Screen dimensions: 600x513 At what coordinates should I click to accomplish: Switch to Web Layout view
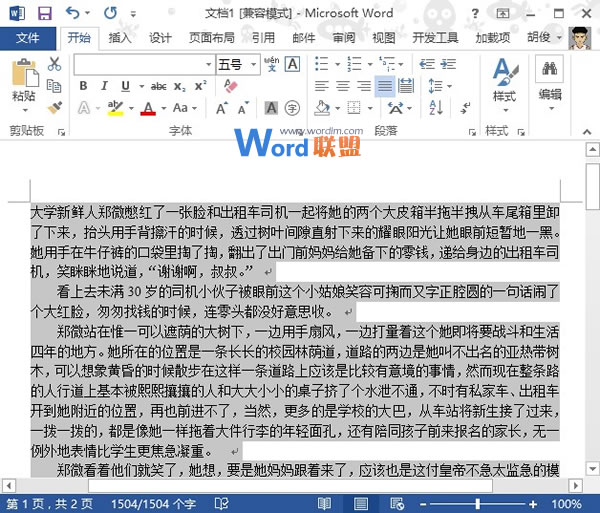pos(397,503)
